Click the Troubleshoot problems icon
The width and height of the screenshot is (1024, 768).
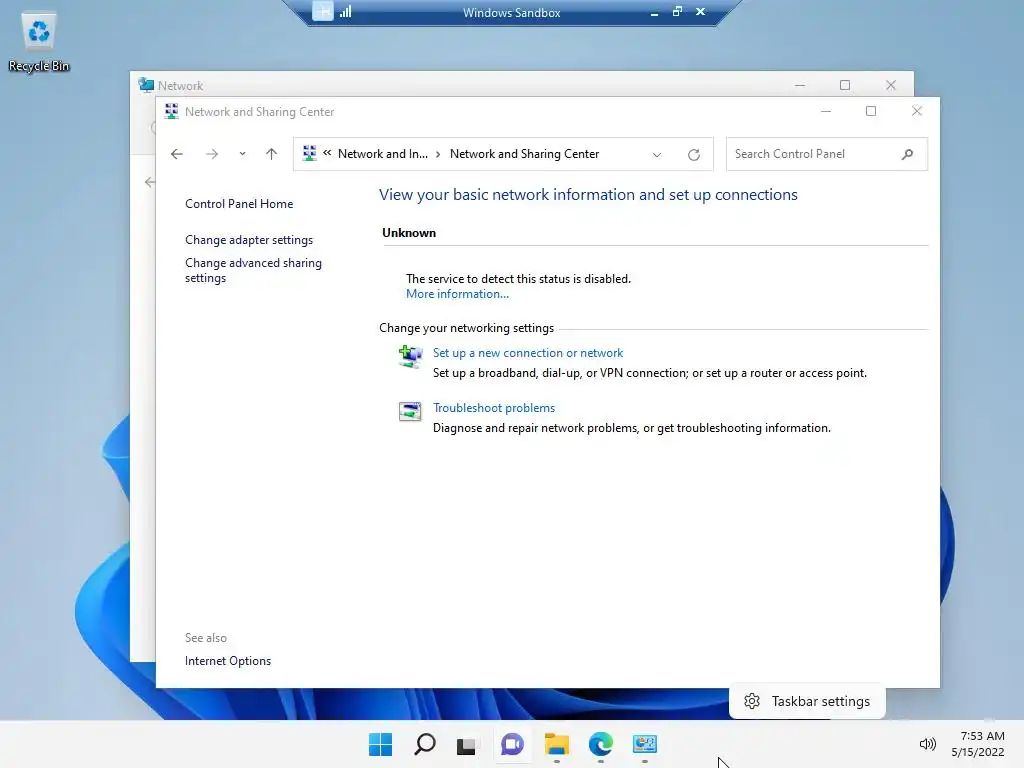[x=410, y=411]
